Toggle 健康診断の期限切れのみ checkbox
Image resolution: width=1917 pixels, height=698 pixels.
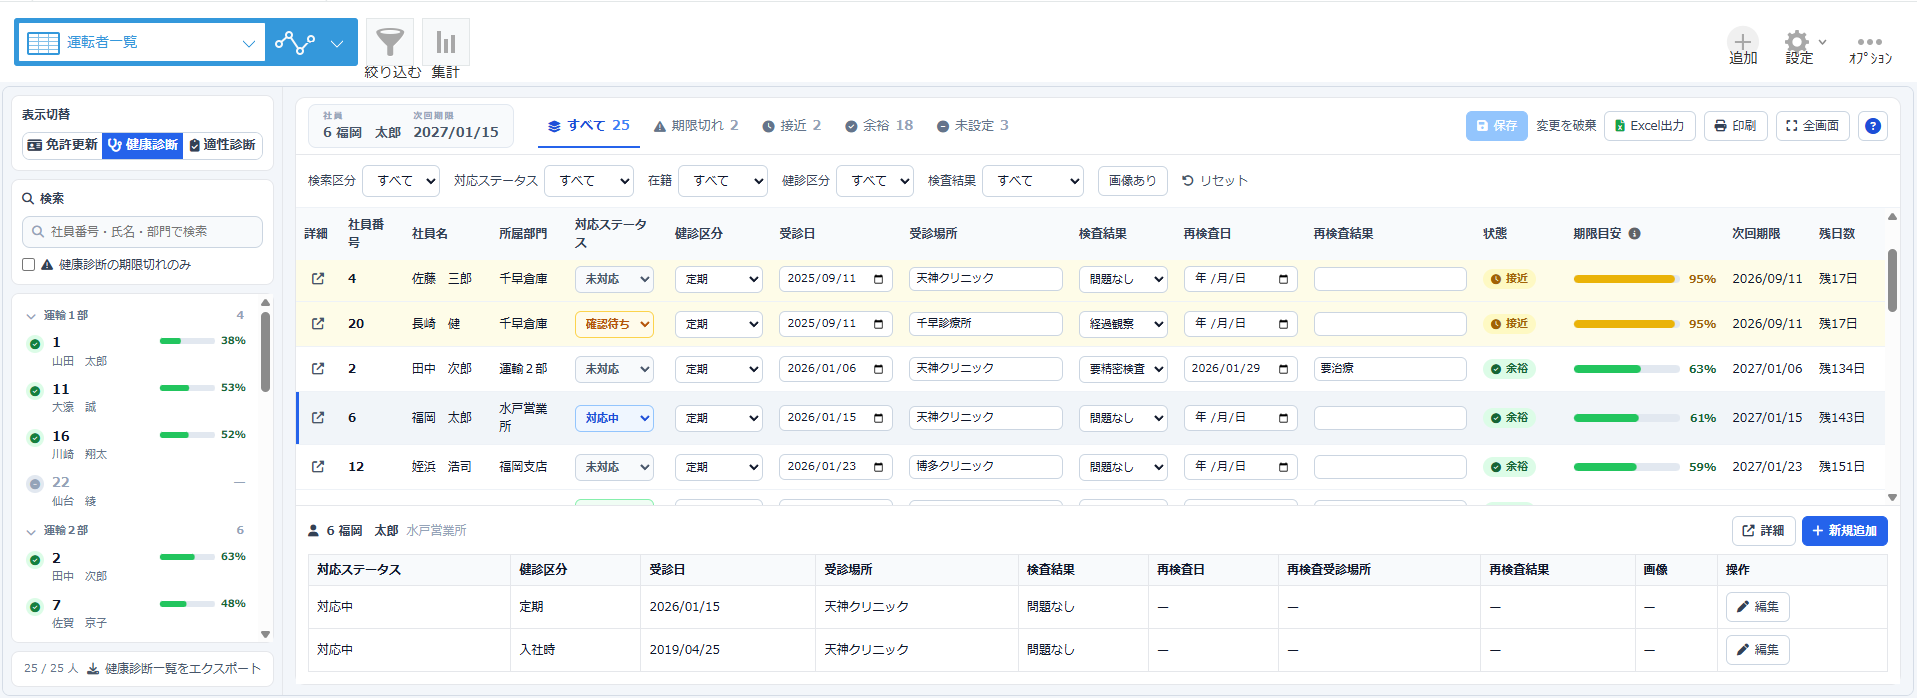tap(29, 265)
